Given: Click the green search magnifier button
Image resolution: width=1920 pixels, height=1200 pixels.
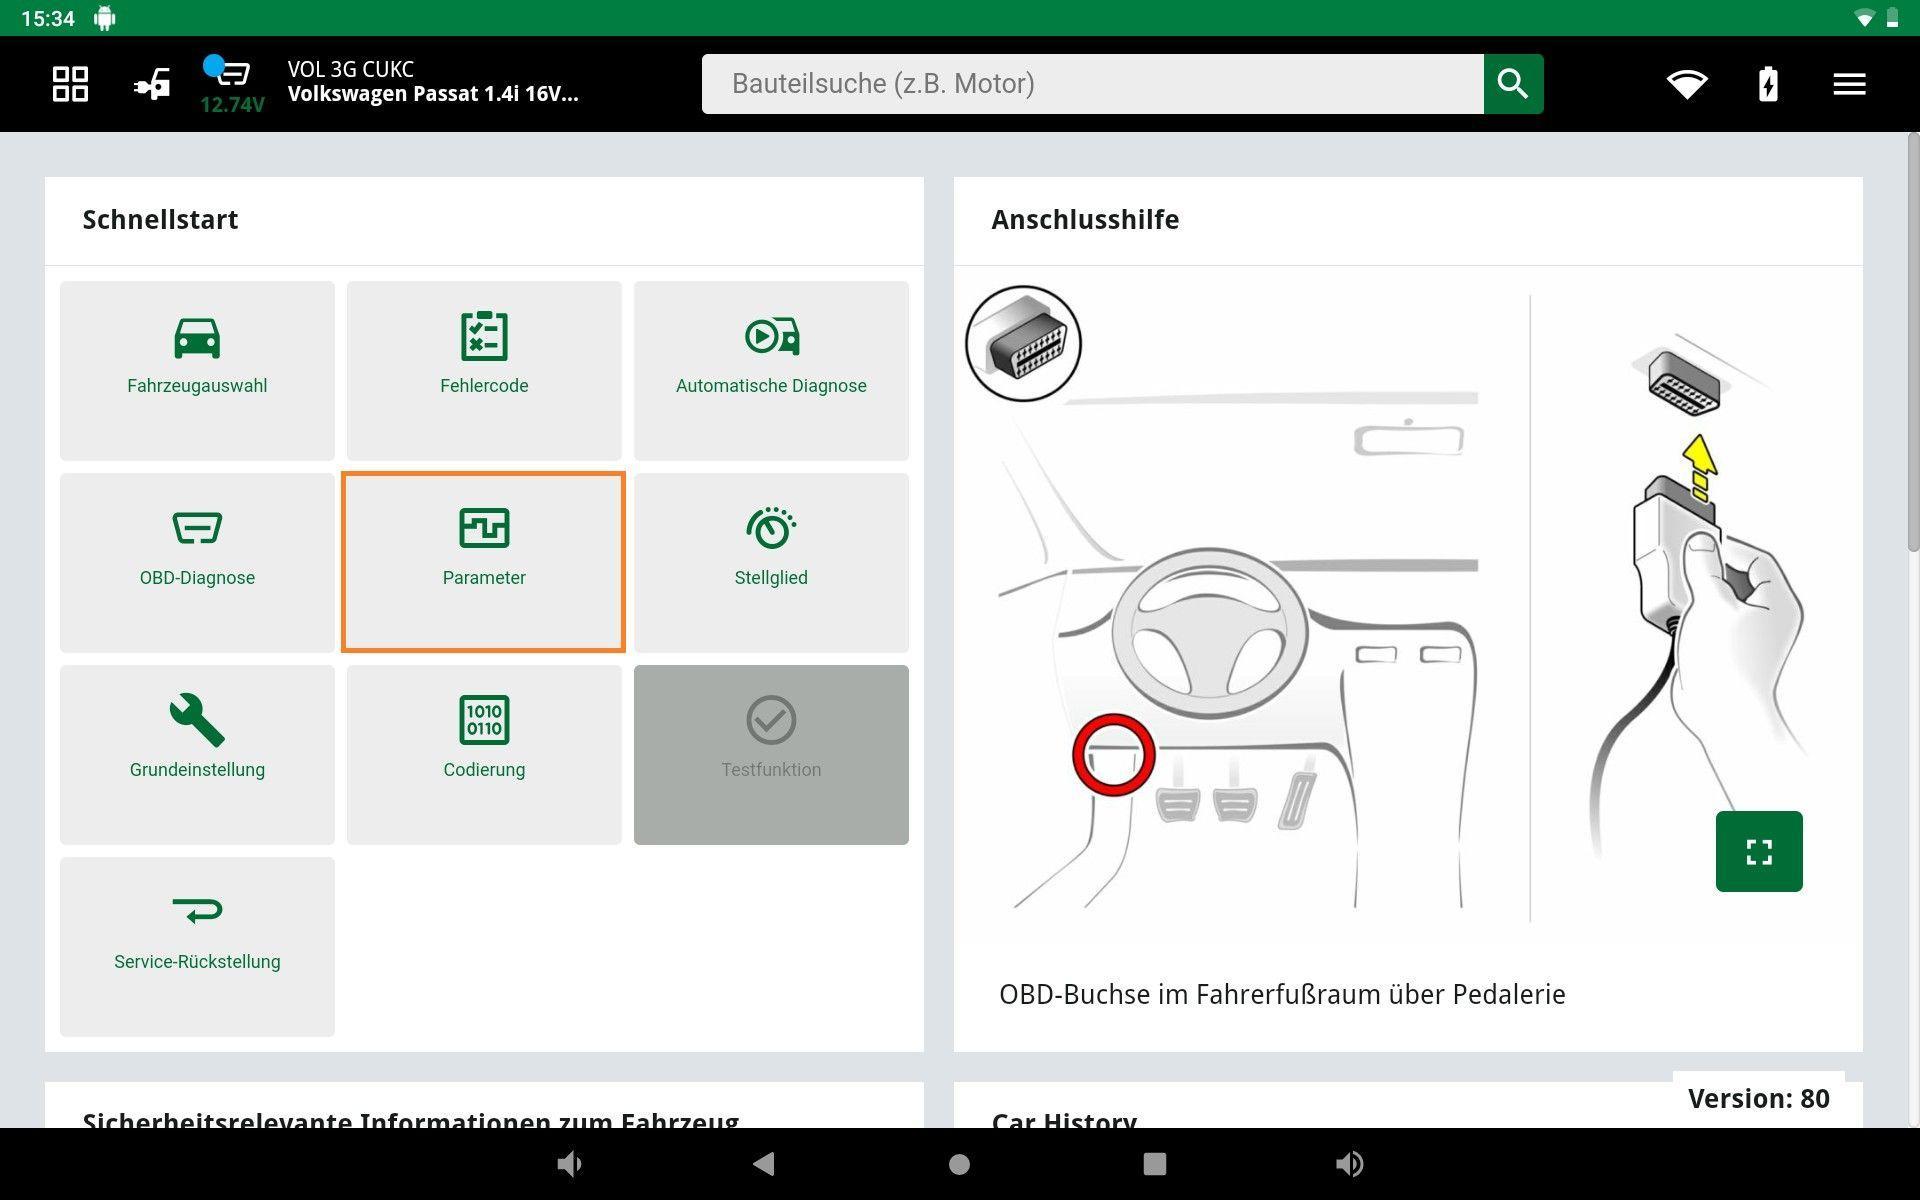Looking at the screenshot, I should pos(1513,84).
